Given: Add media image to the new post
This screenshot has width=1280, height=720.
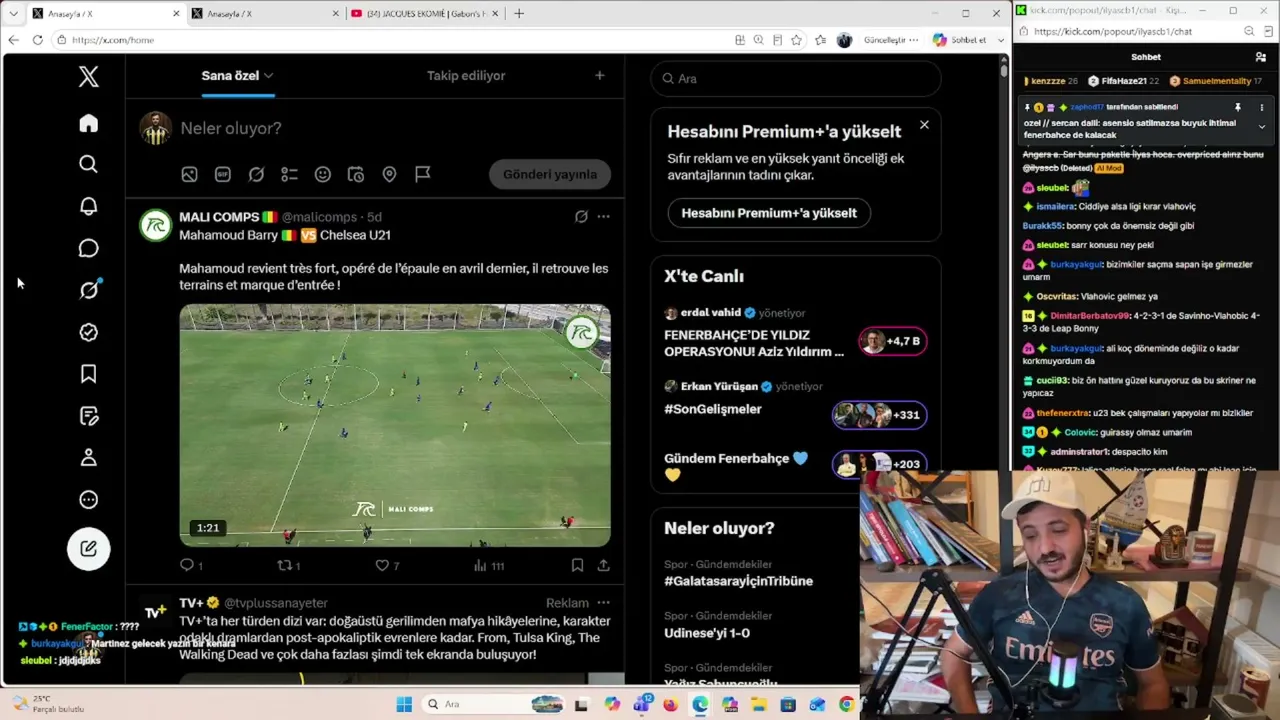Looking at the screenshot, I should click(189, 174).
